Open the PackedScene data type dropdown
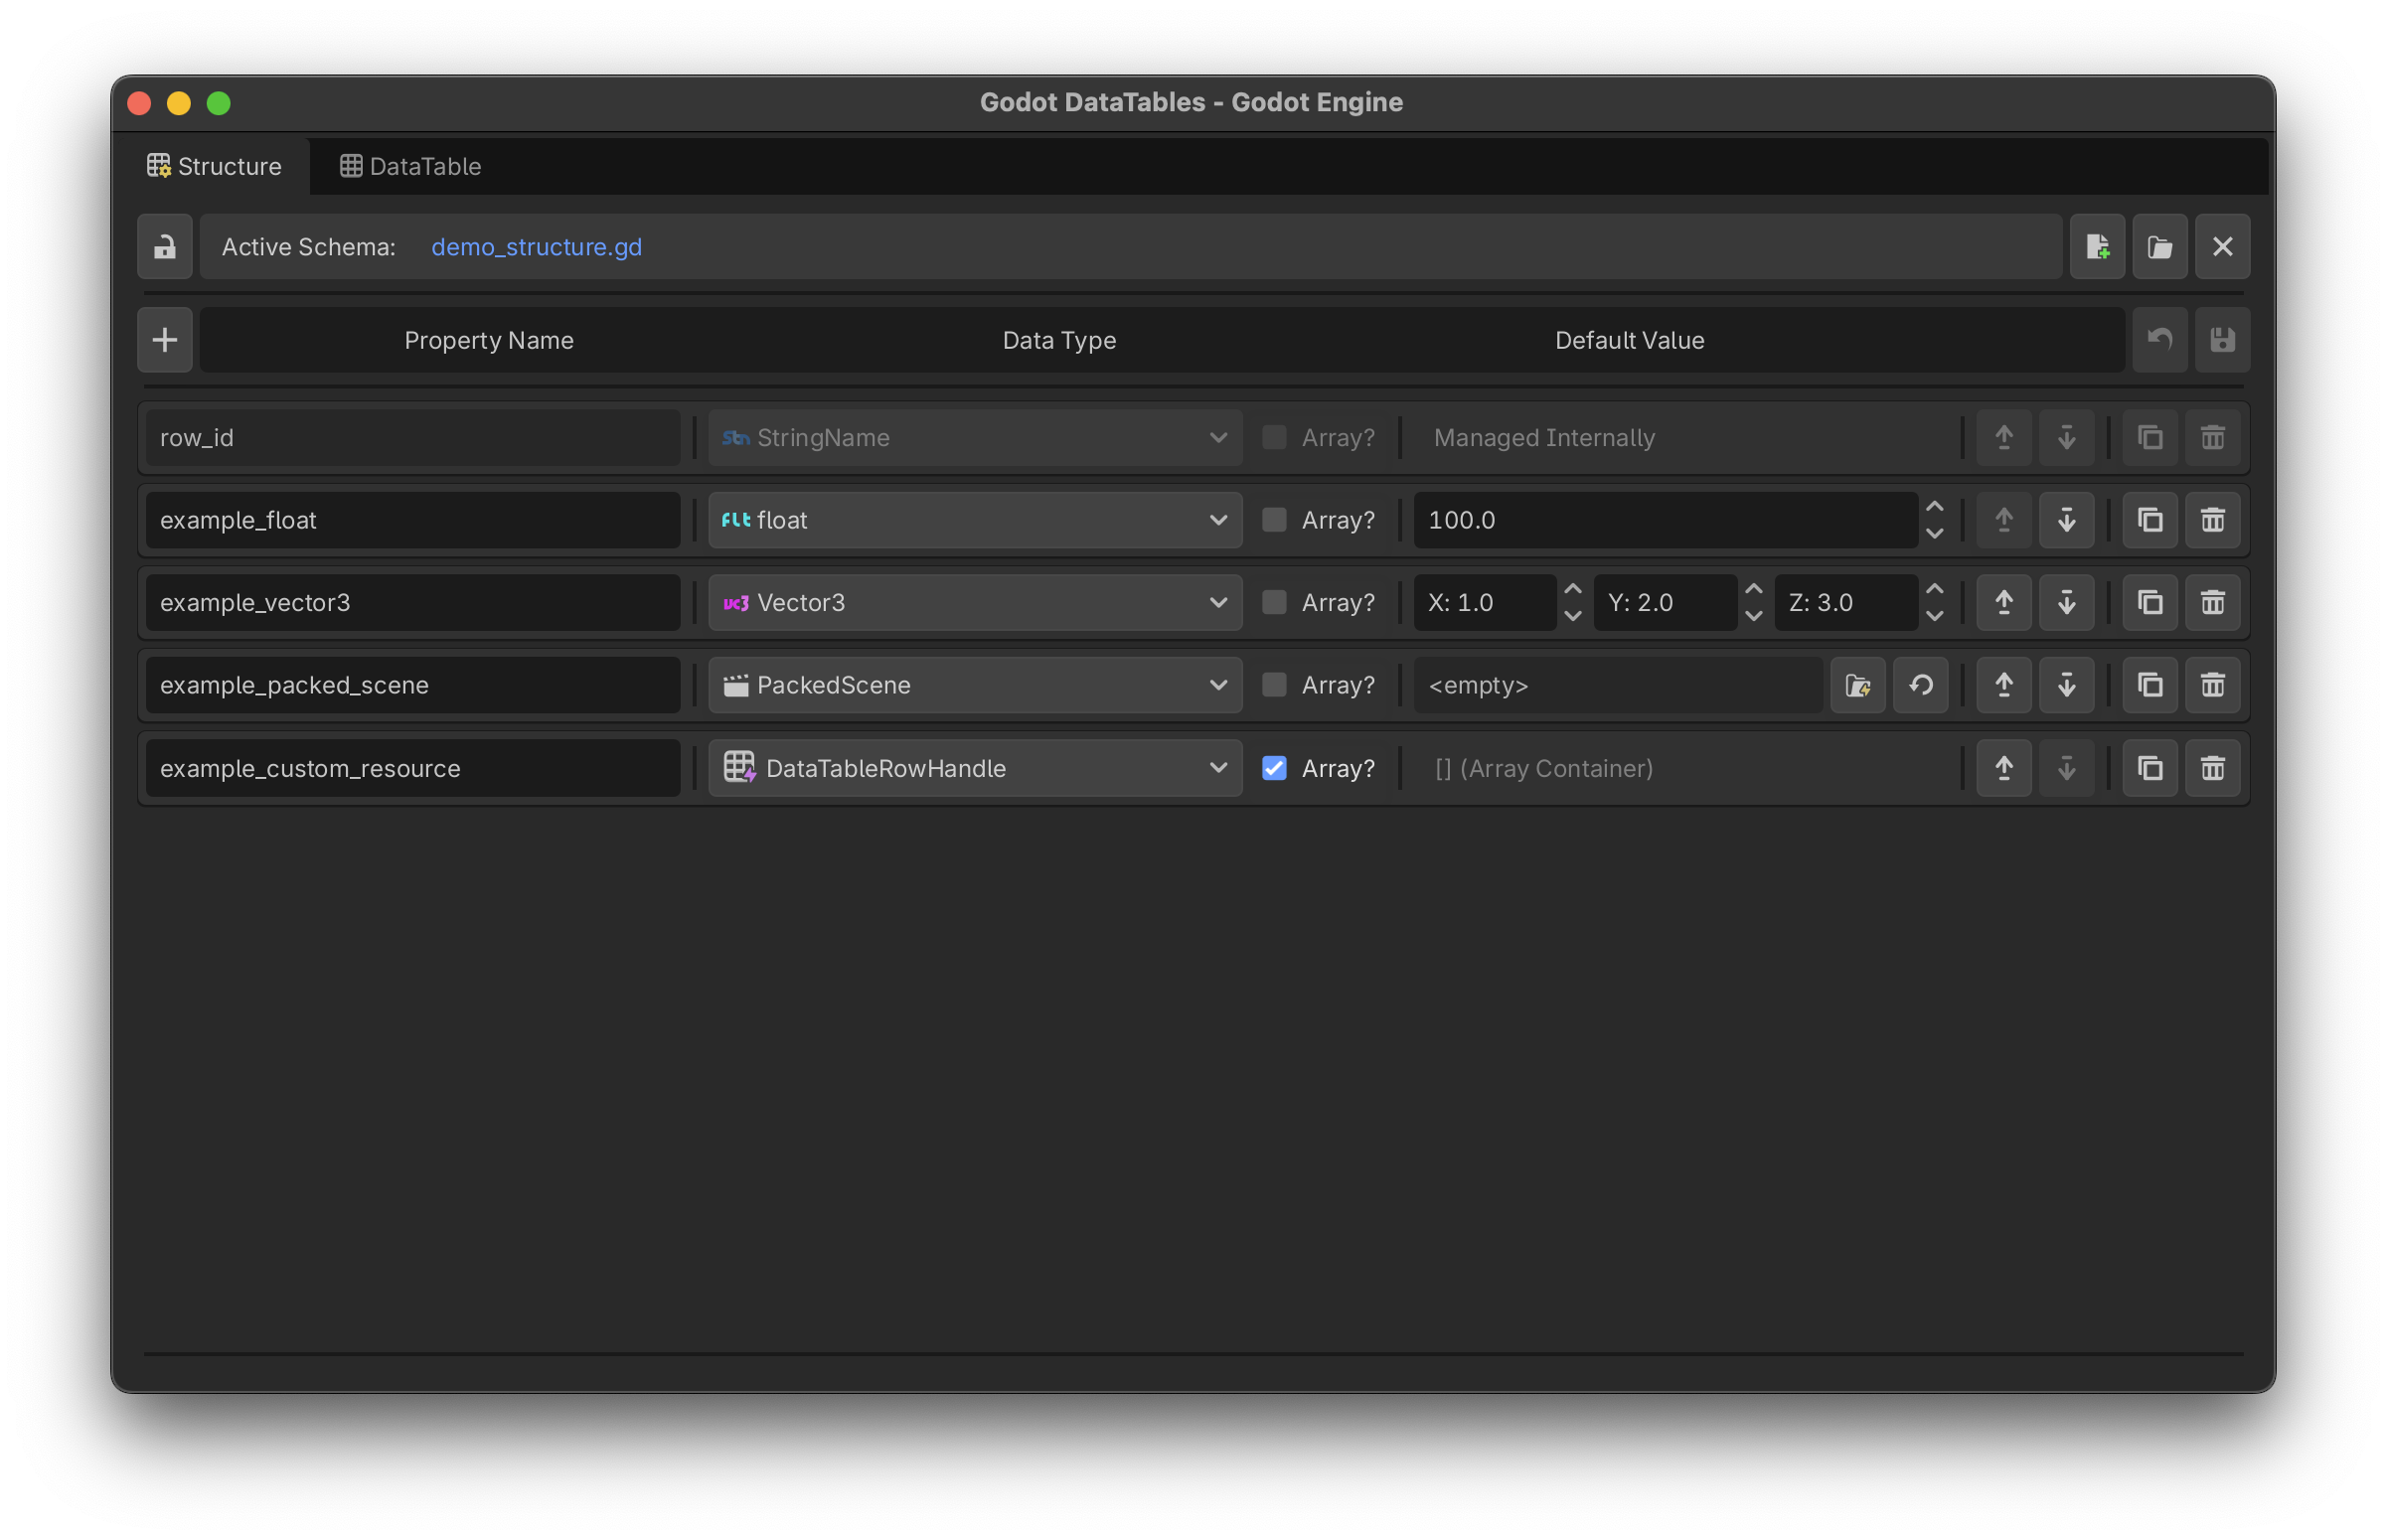Viewport: 2387px width, 1540px height. click(975, 686)
